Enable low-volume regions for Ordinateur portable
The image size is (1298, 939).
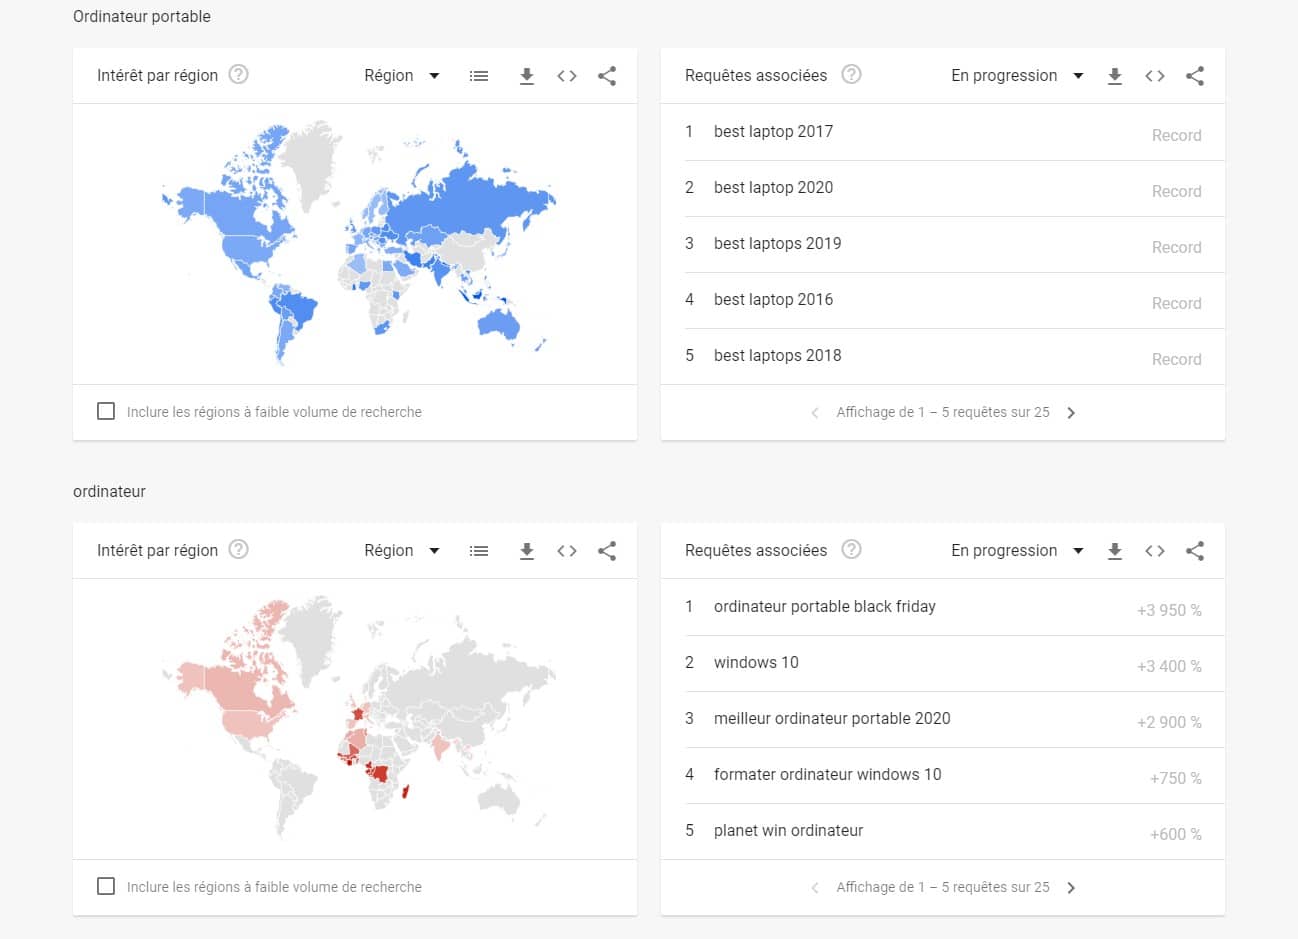click(106, 411)
